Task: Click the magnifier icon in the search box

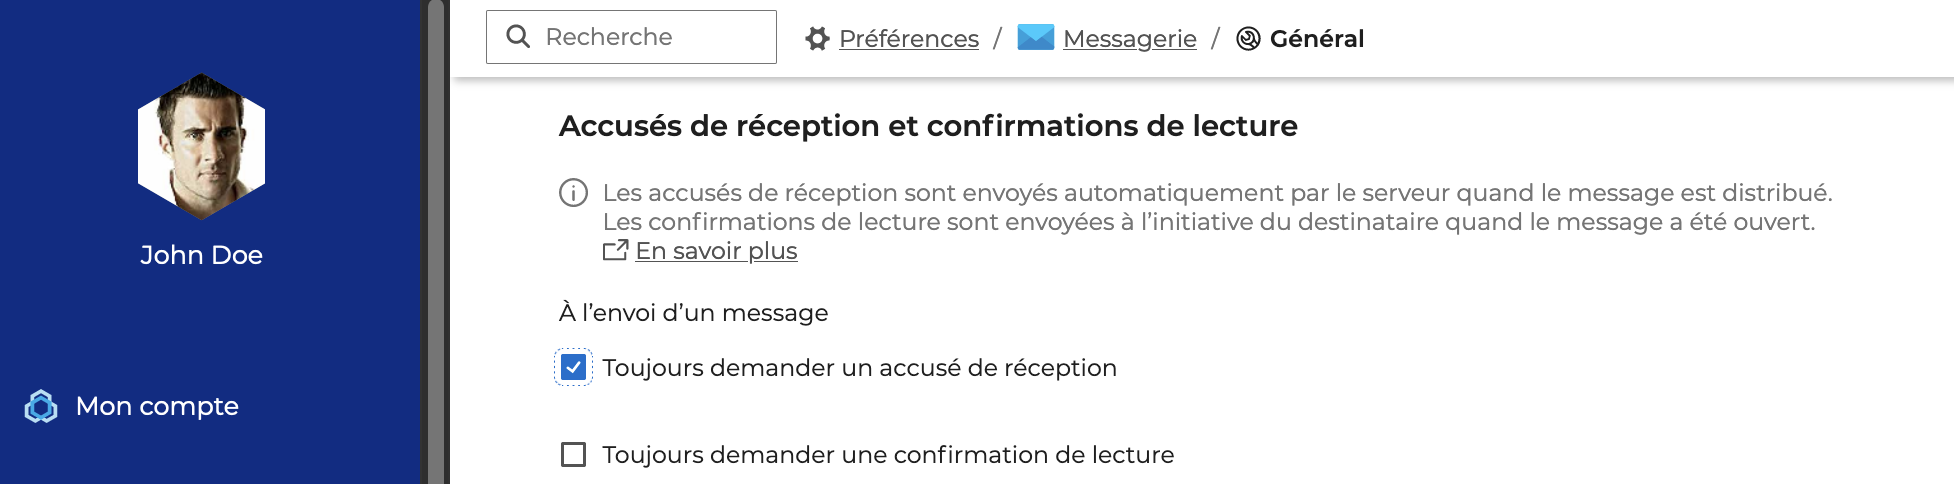Action: (518, 37)
